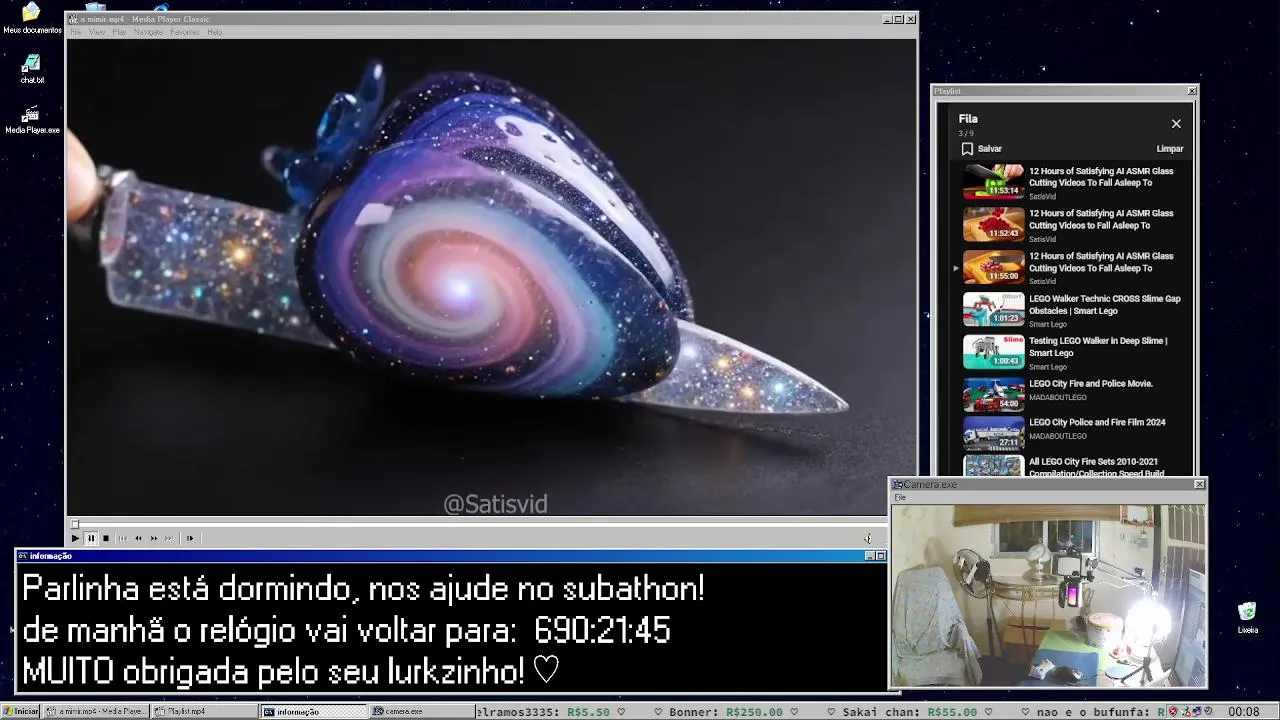Open the File menu in Media Player Classic
This screenshot has height=720, width=1280.
point(76,32)
